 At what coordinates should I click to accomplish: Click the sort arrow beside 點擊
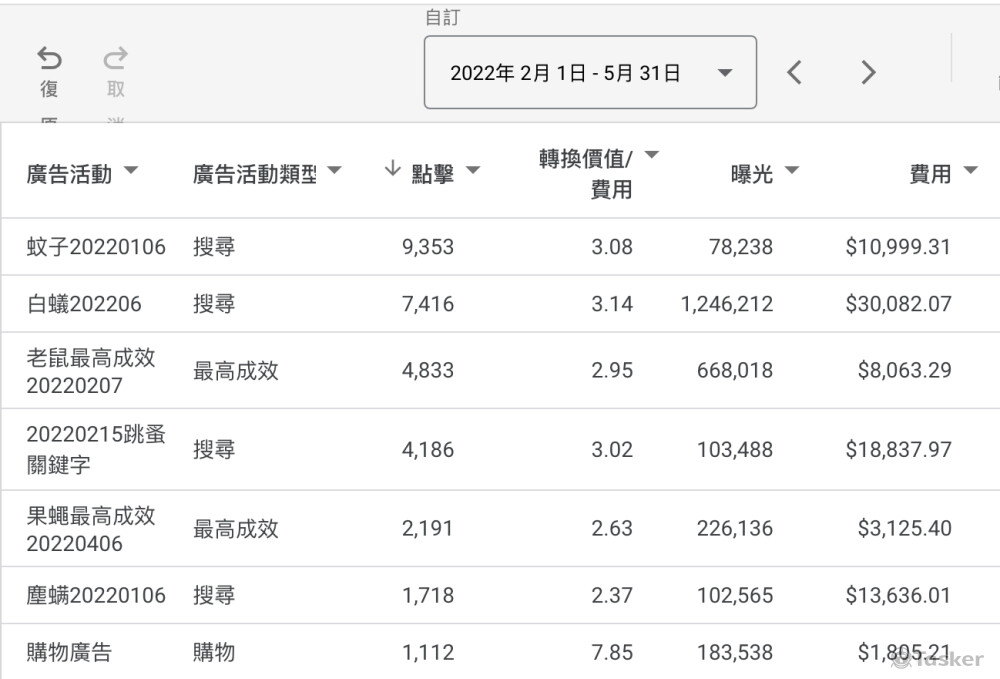(392, 170)
